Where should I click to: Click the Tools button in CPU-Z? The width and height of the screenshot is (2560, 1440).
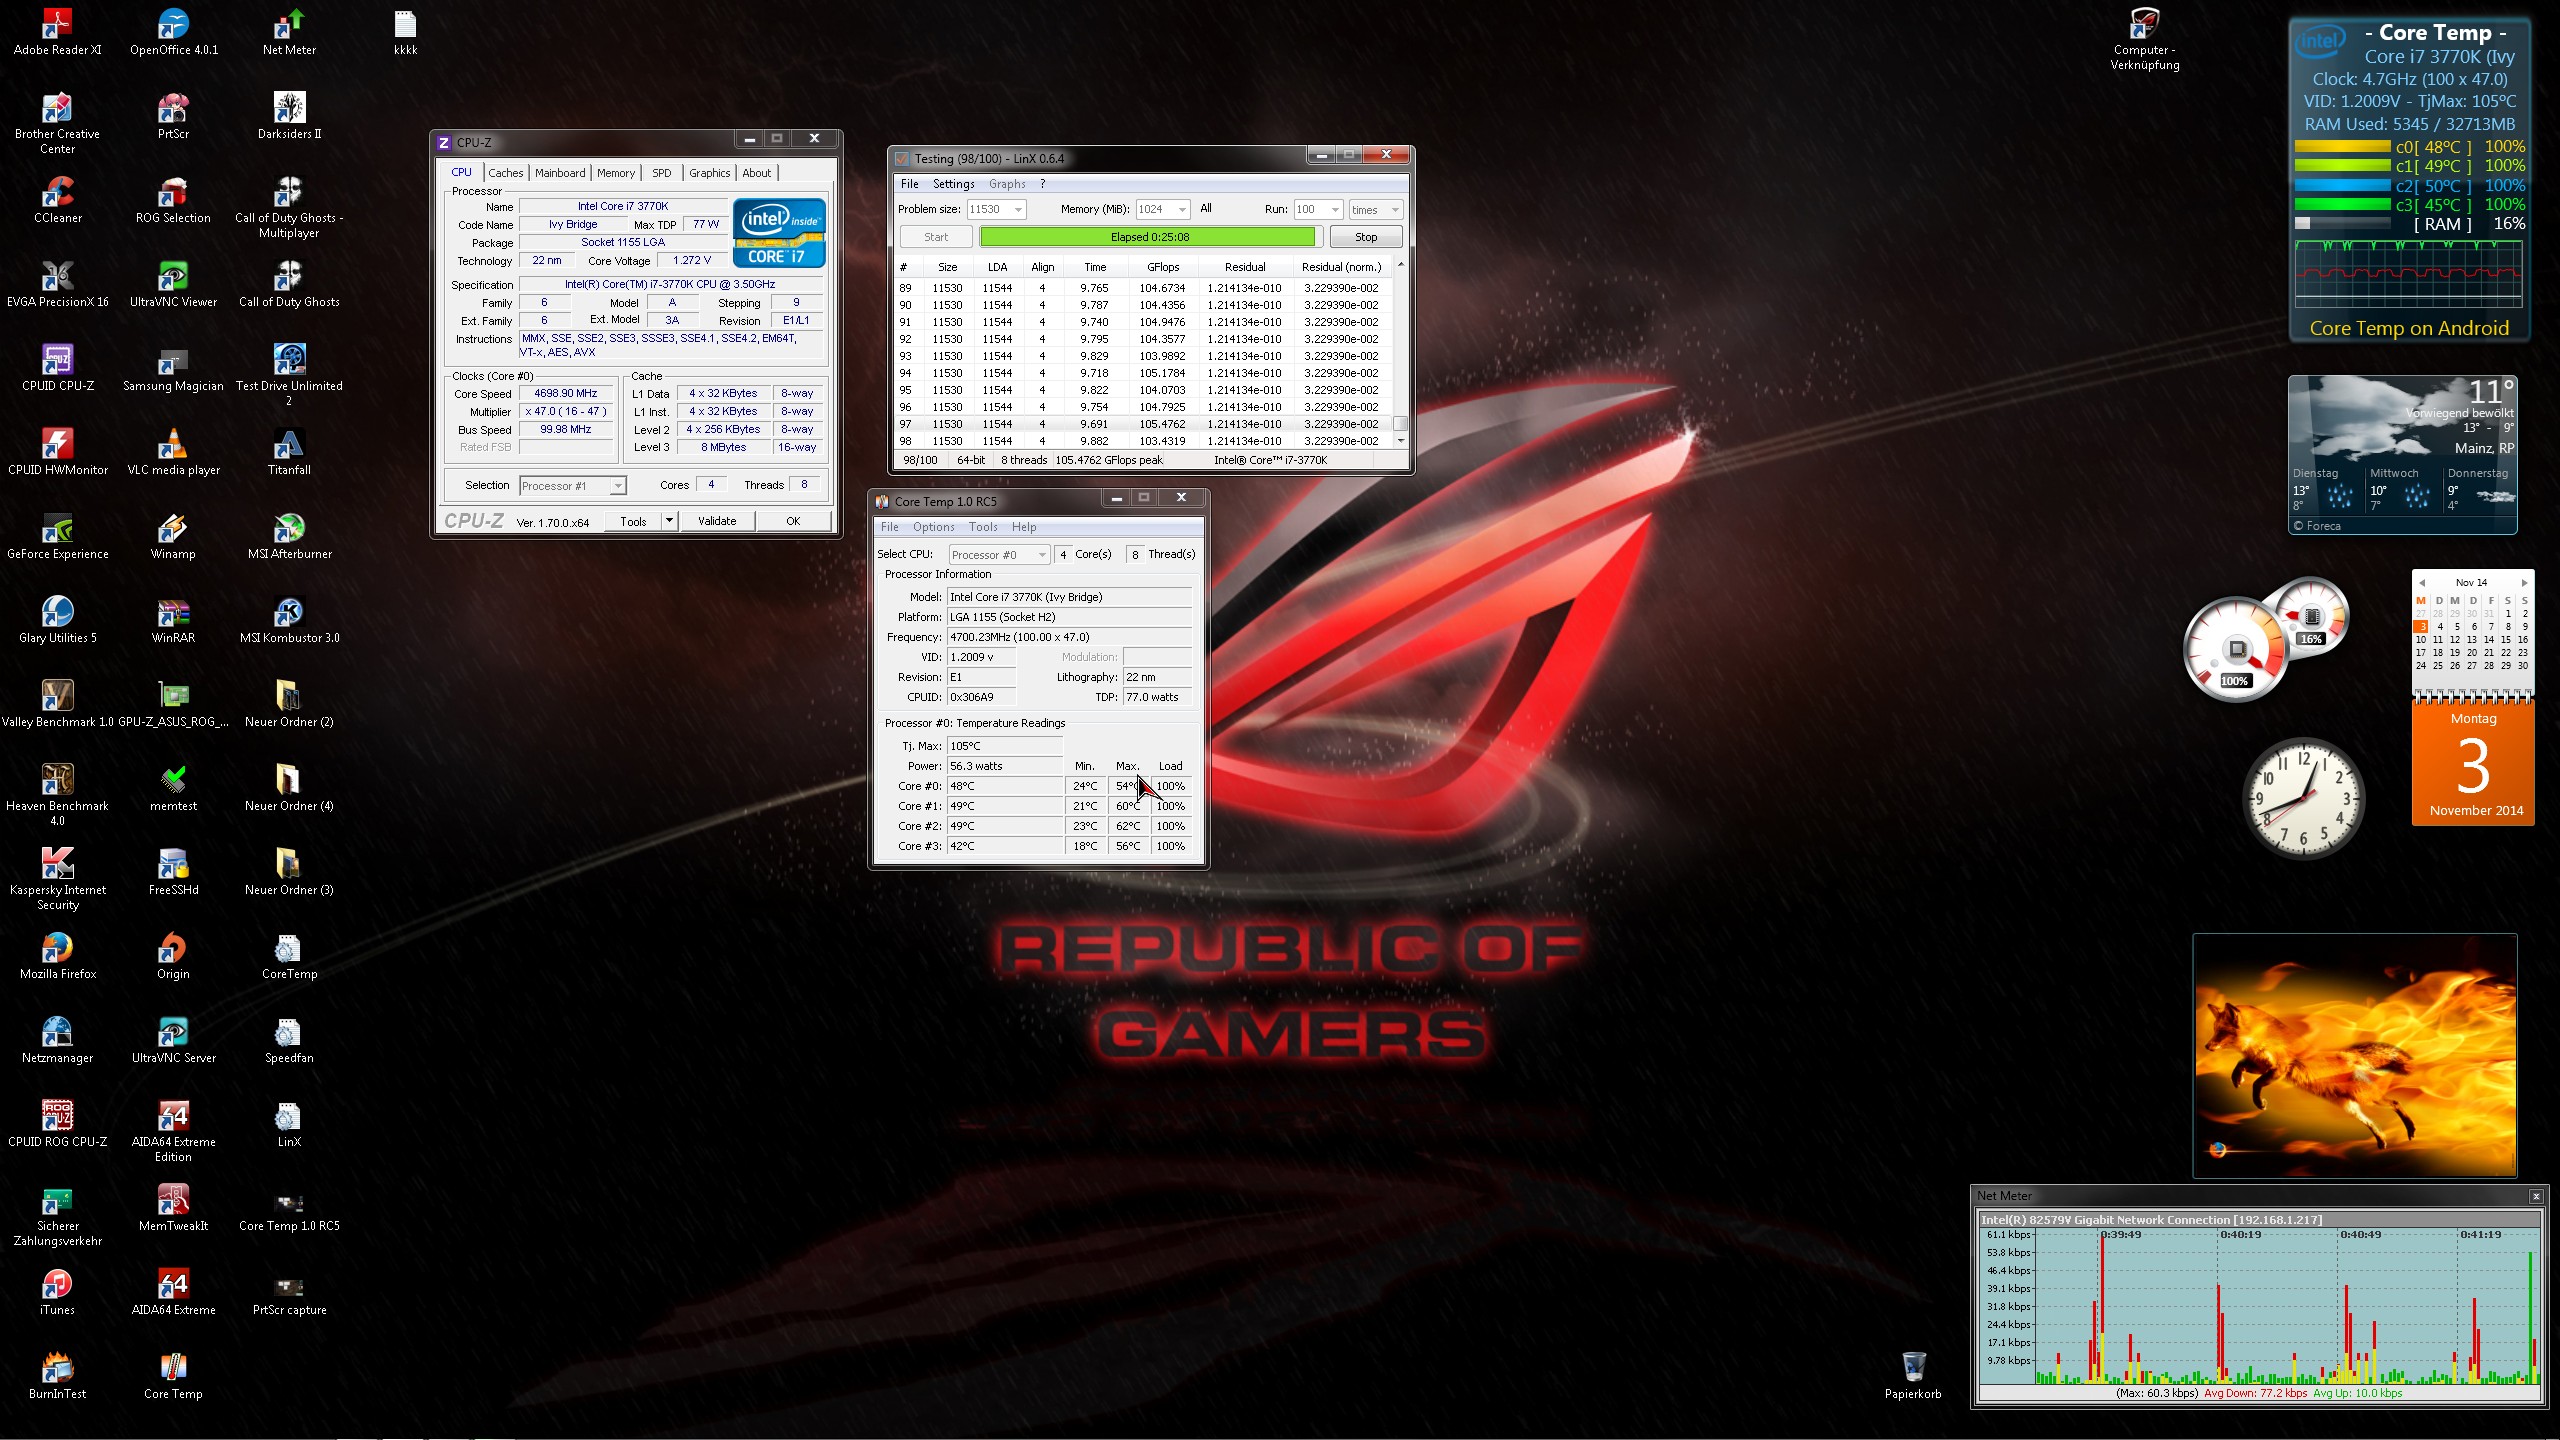pyautogui.click(x=633, y=521)
